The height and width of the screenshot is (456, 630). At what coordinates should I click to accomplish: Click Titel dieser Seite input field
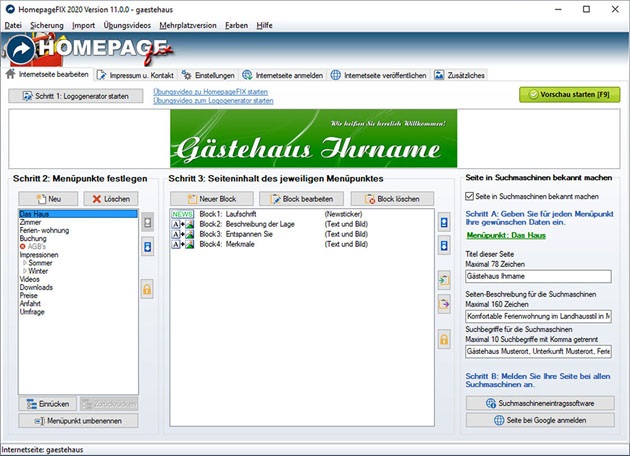538,276
